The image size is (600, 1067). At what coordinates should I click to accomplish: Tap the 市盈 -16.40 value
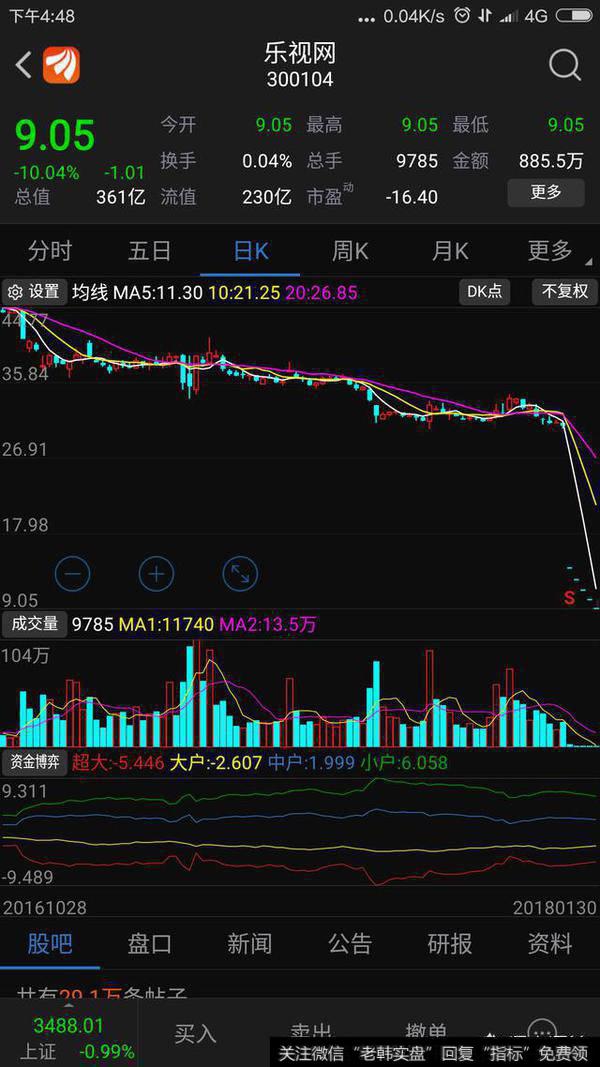[412, 197]
